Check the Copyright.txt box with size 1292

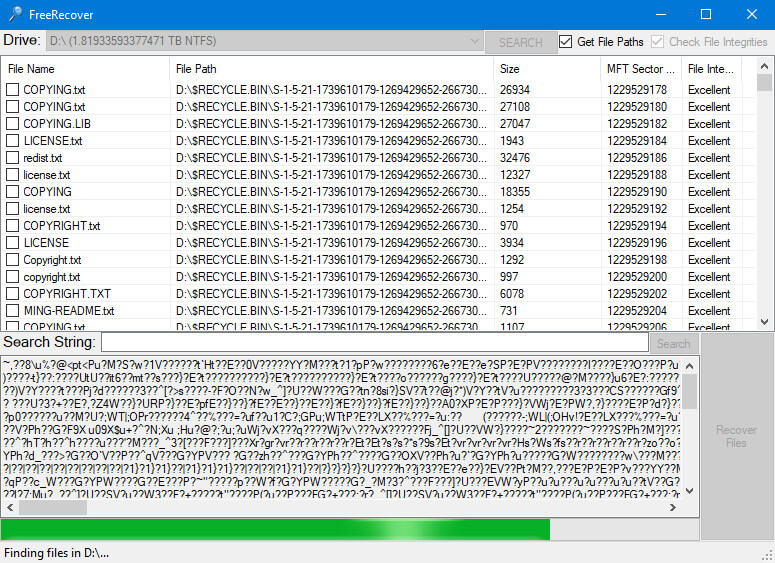tap(12, 260)
